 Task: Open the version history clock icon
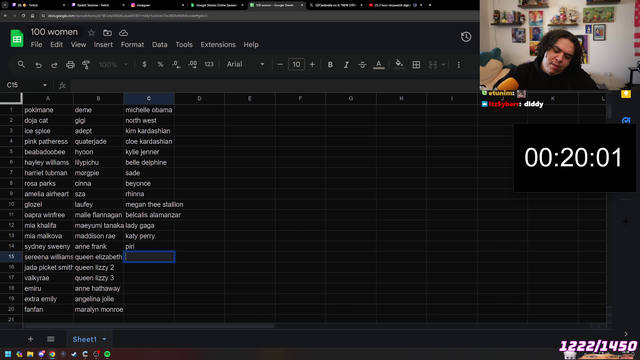coord(466,37)
